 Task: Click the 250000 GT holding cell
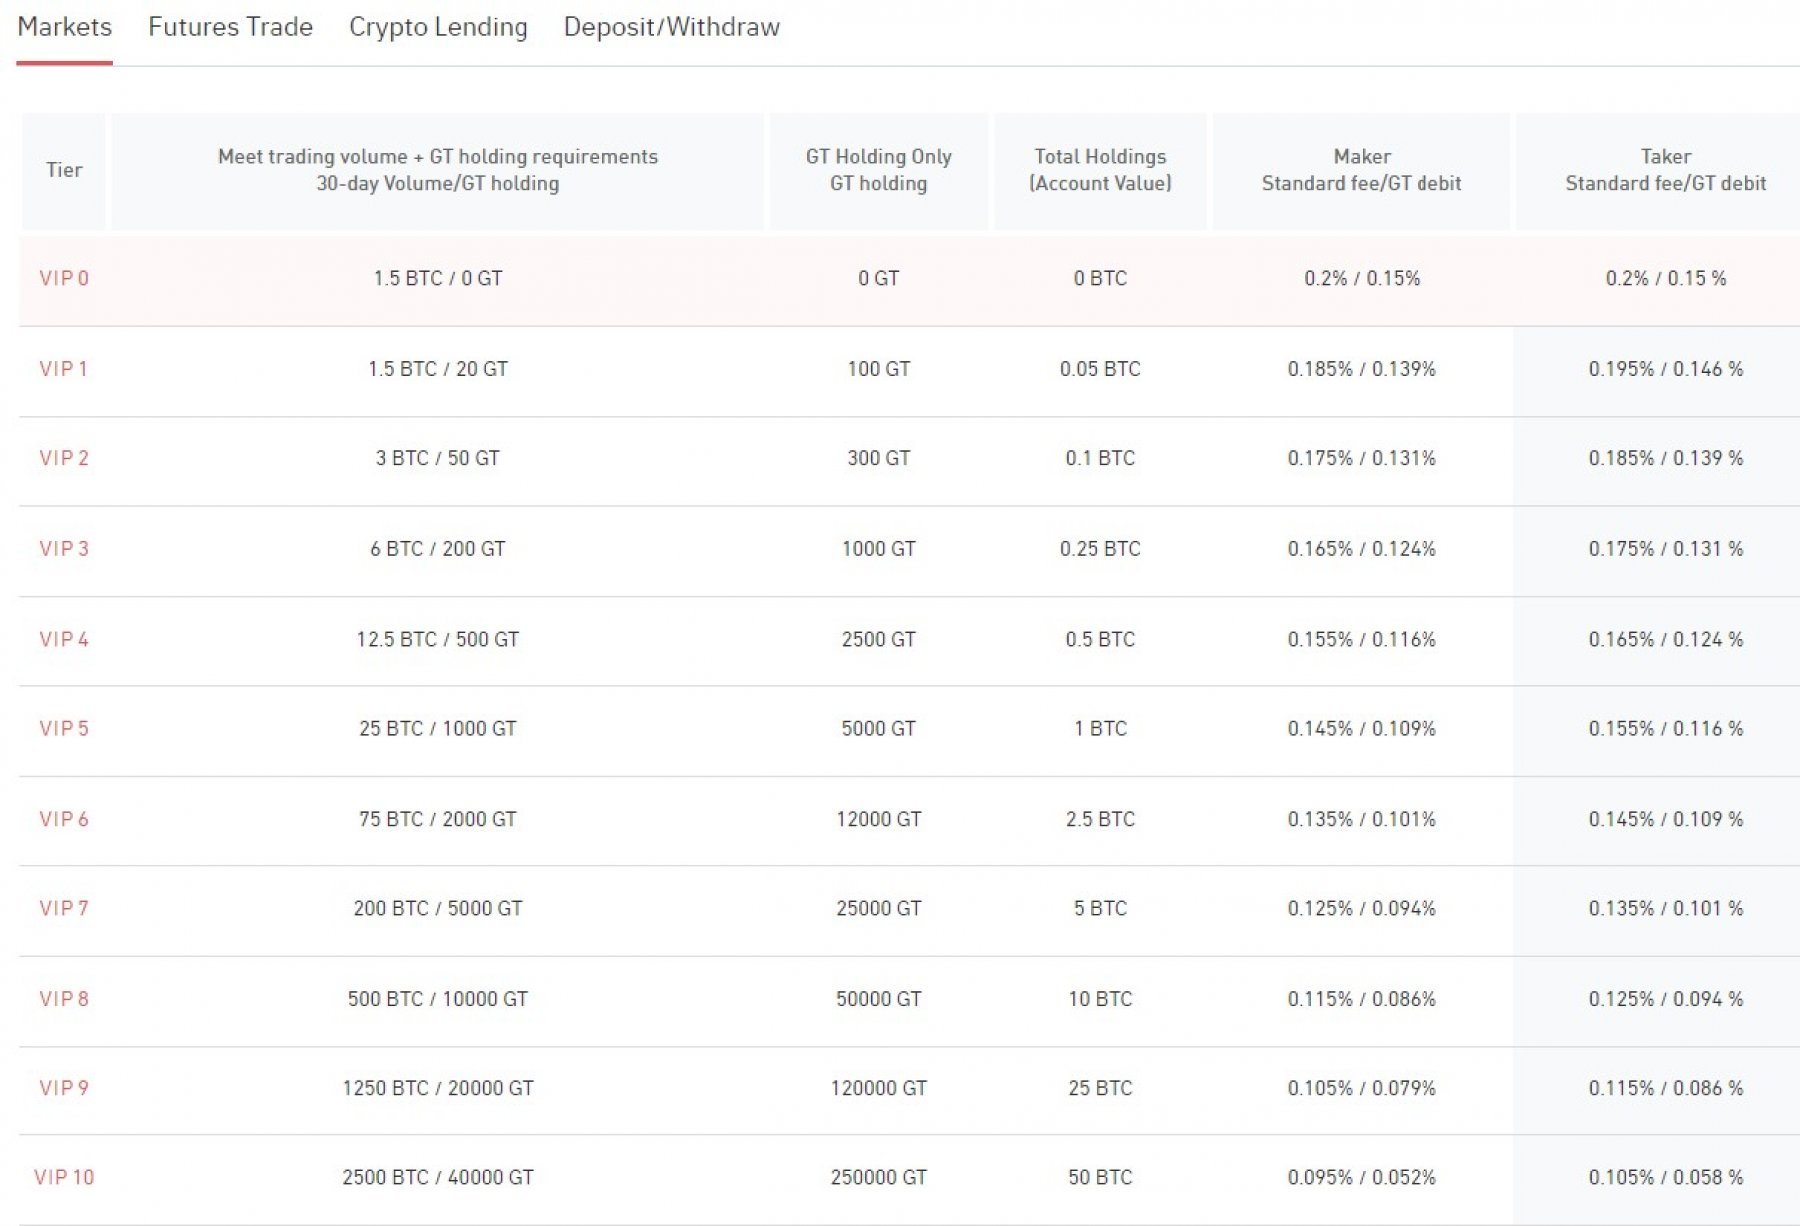tap(878, 1177)
